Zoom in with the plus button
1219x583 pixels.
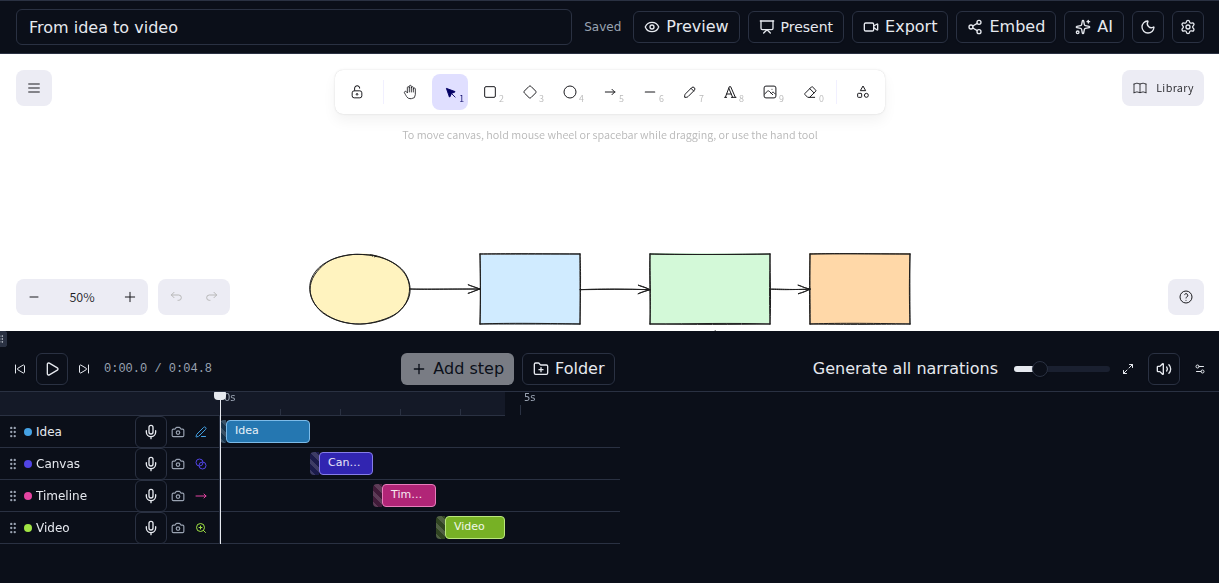(x=130, y=297)
